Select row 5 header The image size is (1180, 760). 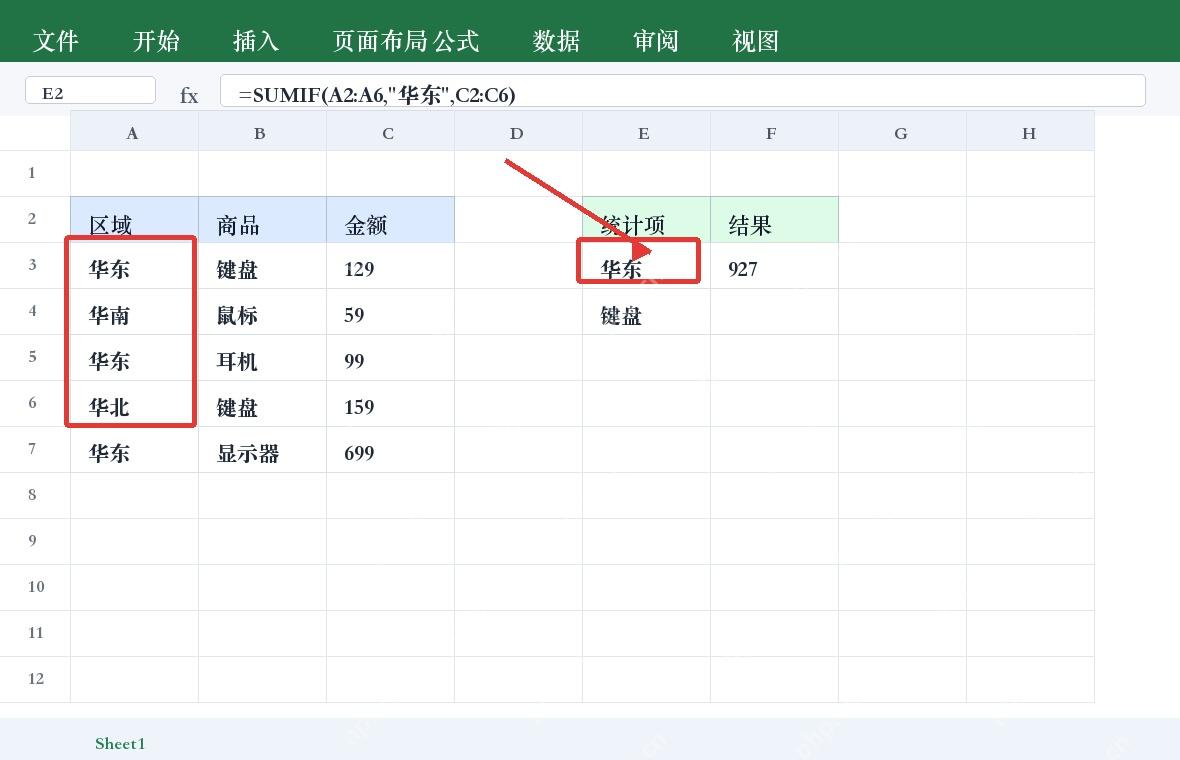35,357
